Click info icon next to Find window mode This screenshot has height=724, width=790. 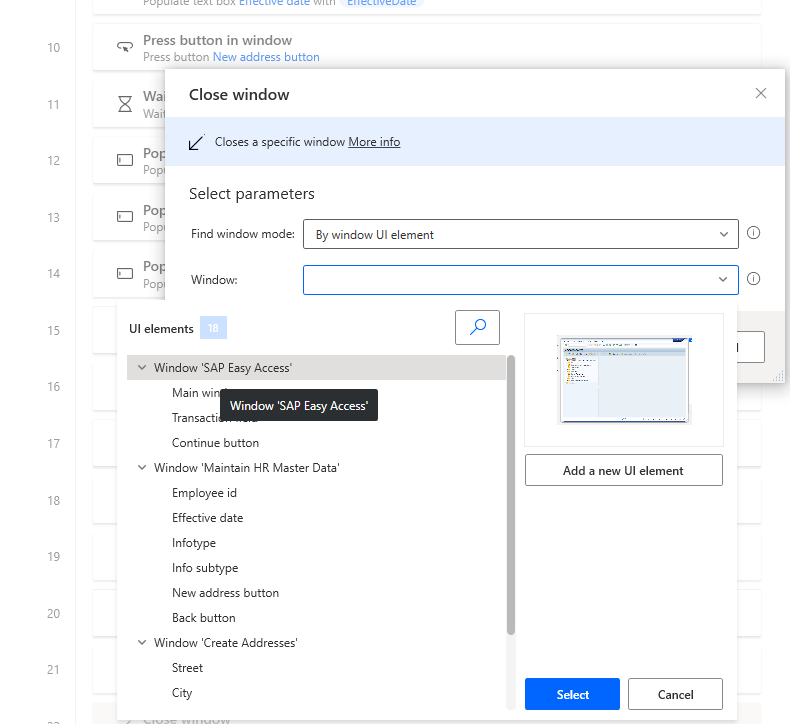click(753, 233)
